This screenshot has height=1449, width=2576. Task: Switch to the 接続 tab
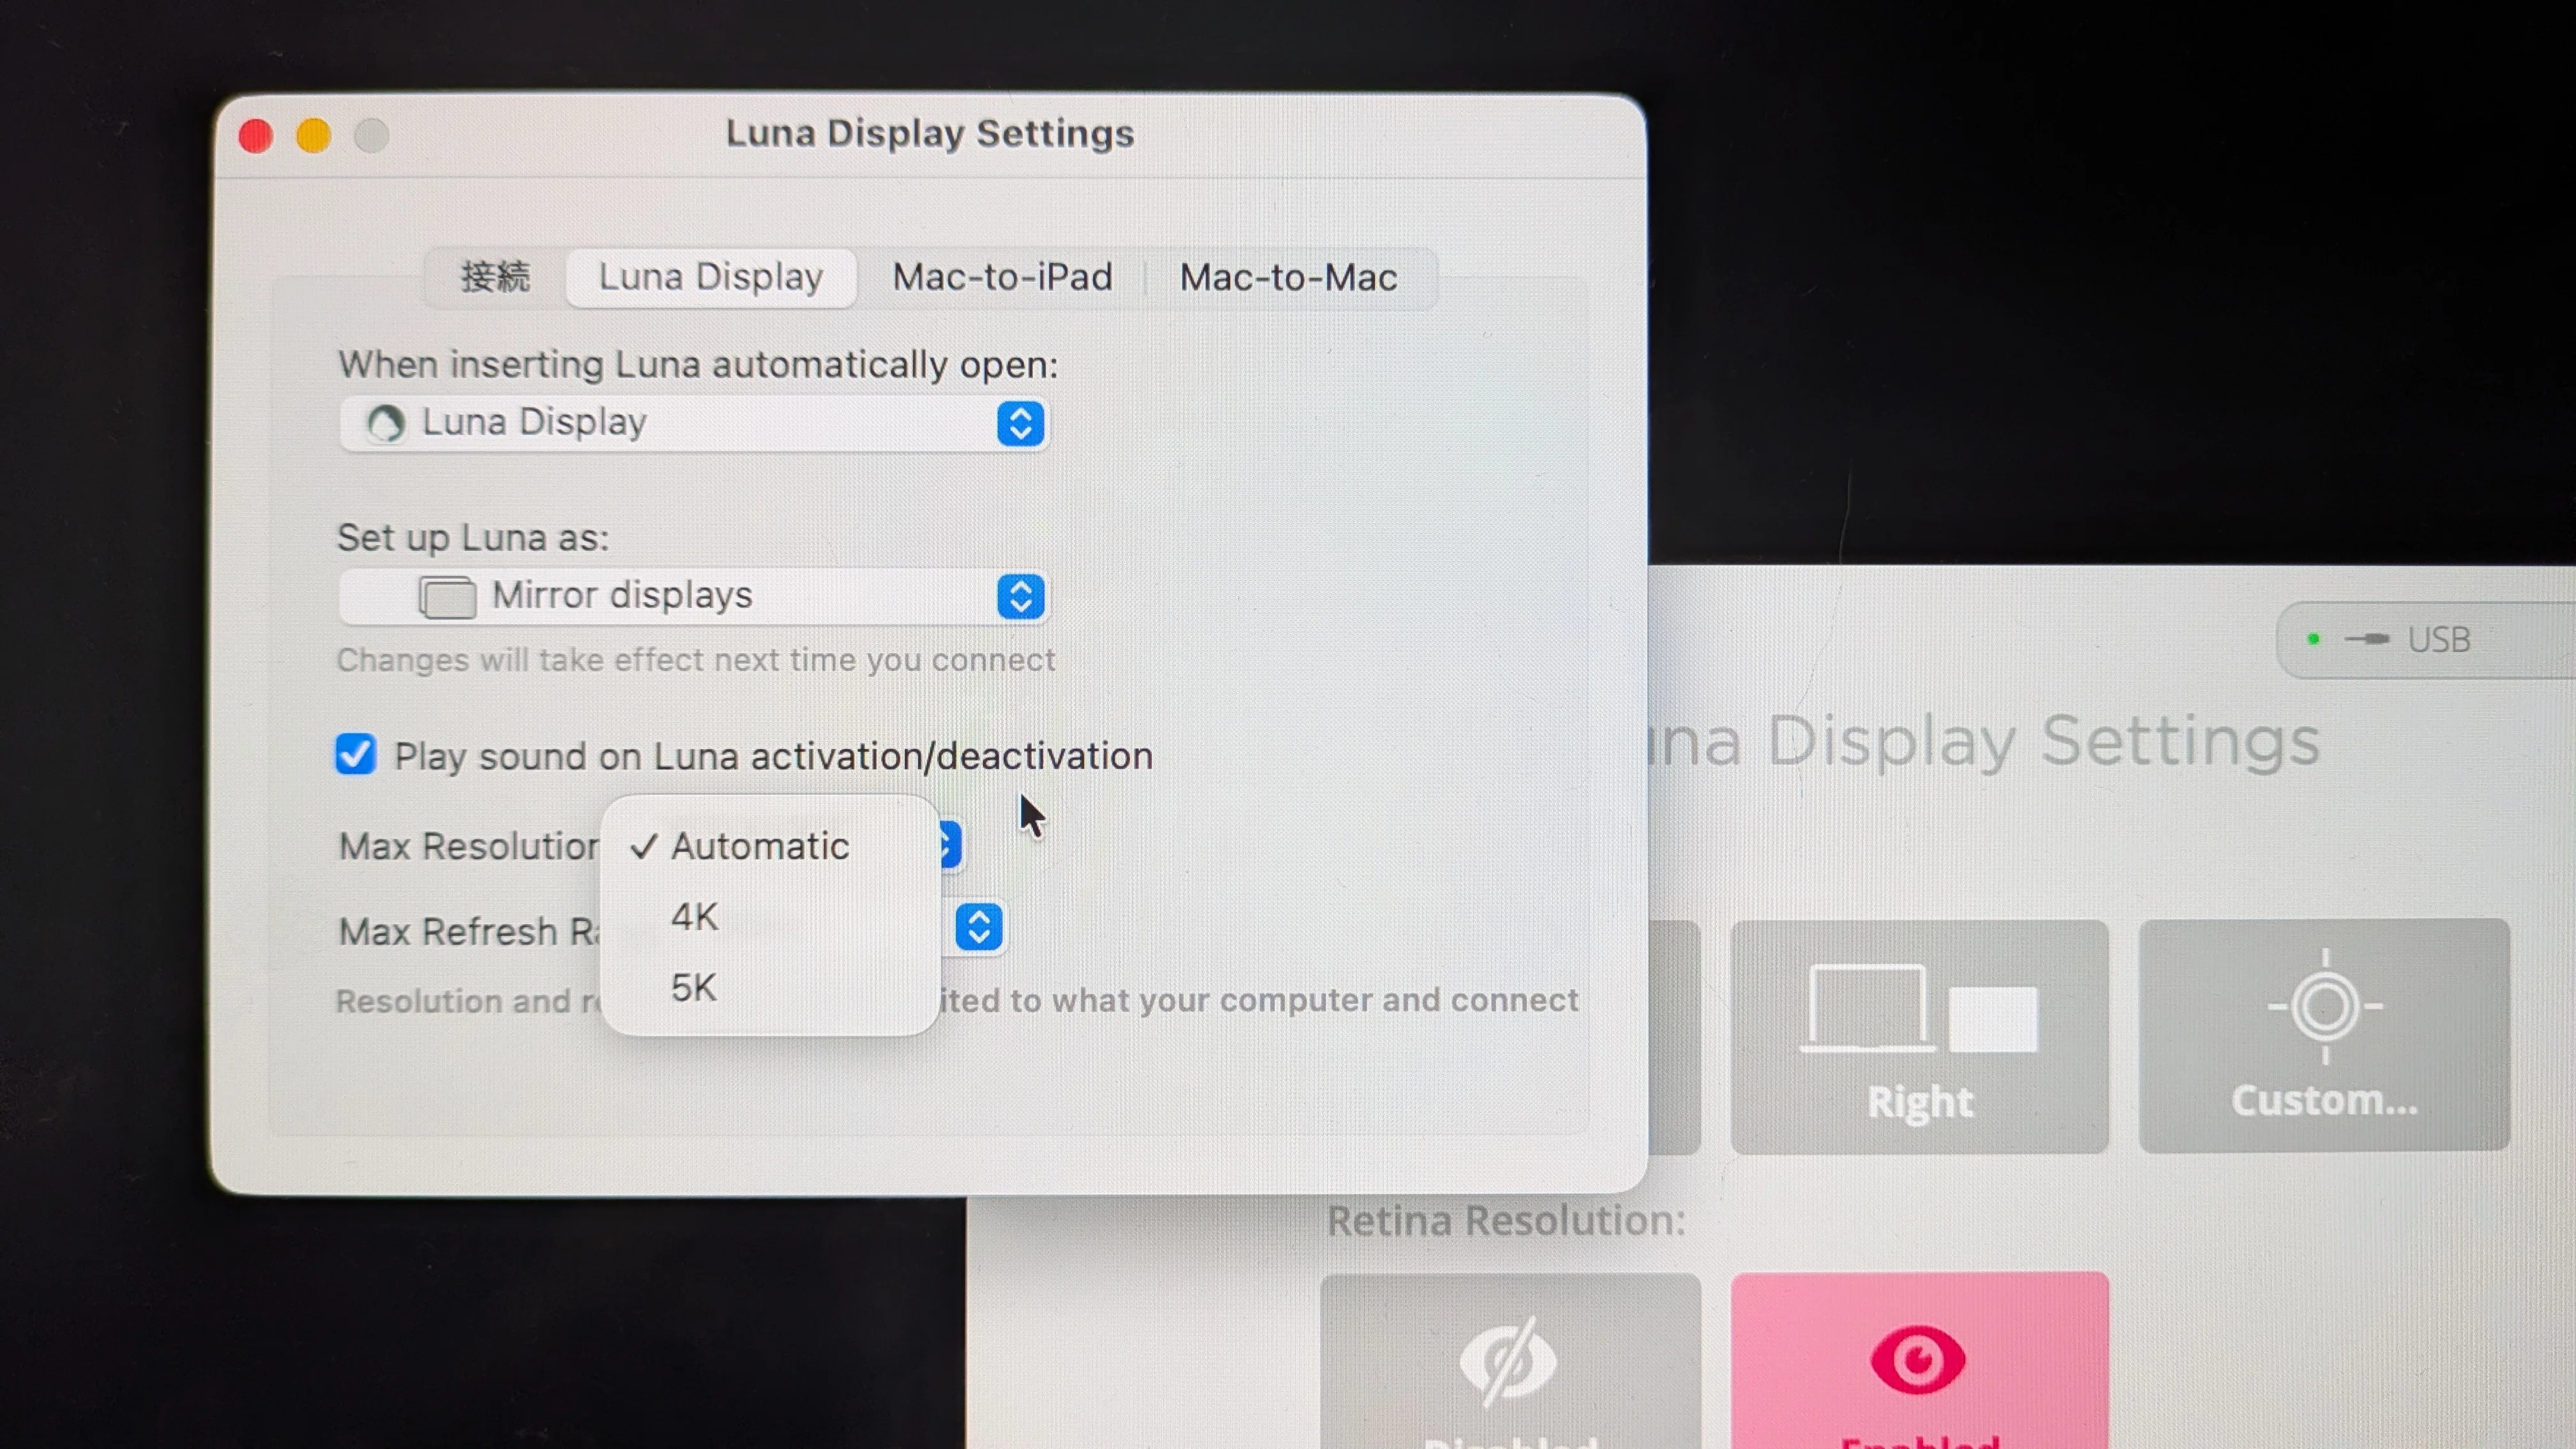496,277
